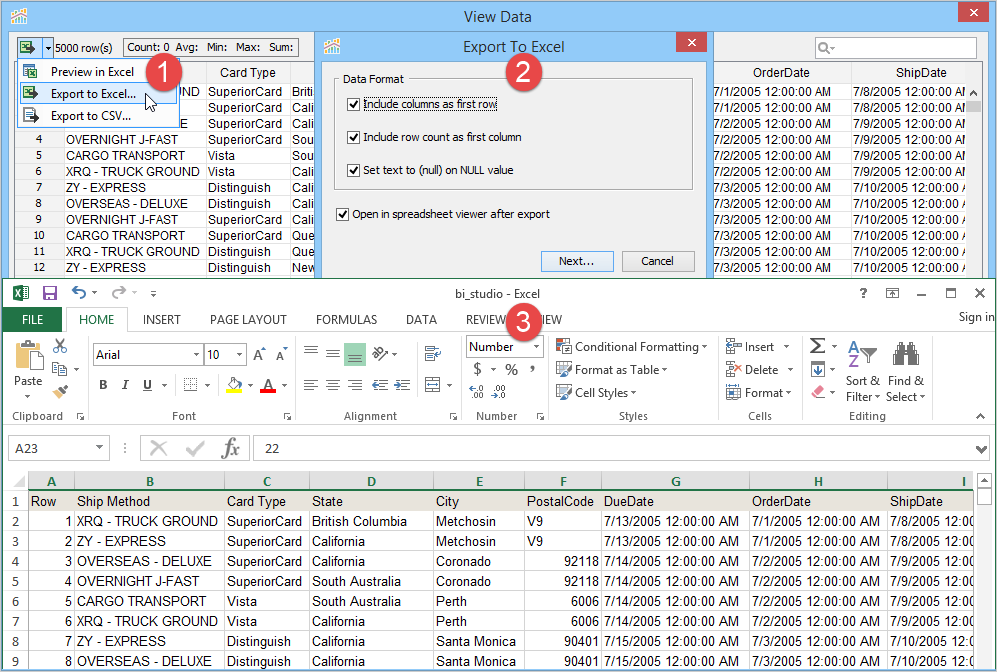Center text horizontally
The height and width of the screenshot is (672, 997).
(333, 385)
